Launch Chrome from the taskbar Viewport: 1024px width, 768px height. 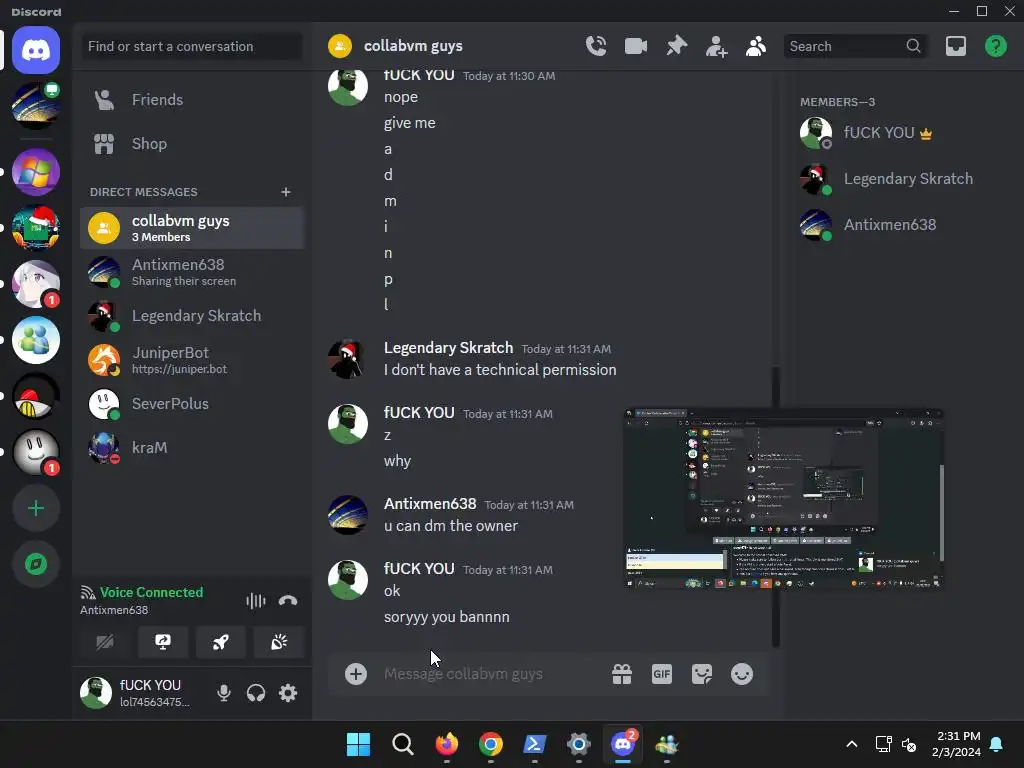coord(490,744)
